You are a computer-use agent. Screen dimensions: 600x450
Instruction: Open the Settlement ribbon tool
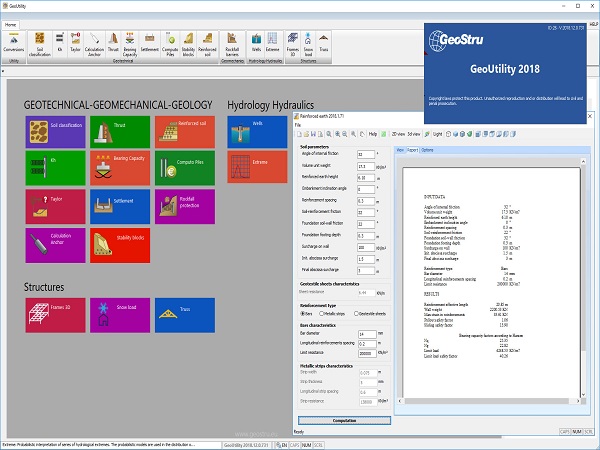[x=150, y=42]
